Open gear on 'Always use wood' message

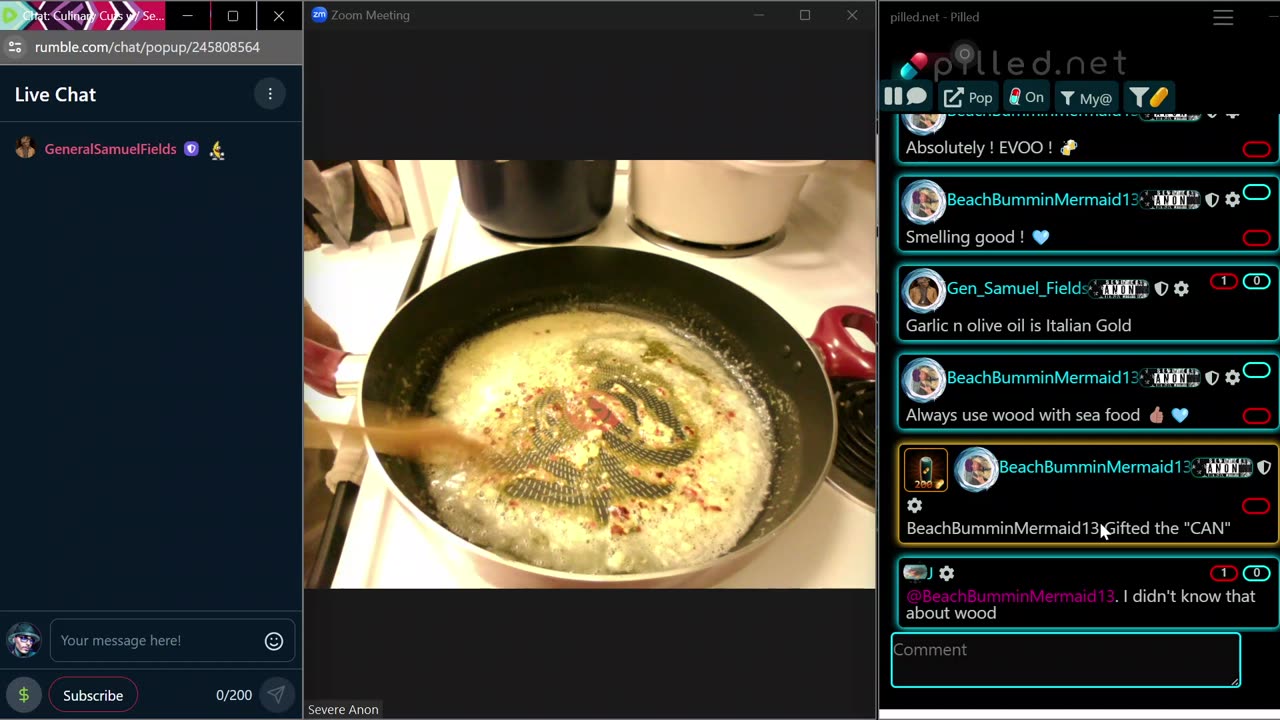[1233, 378]
